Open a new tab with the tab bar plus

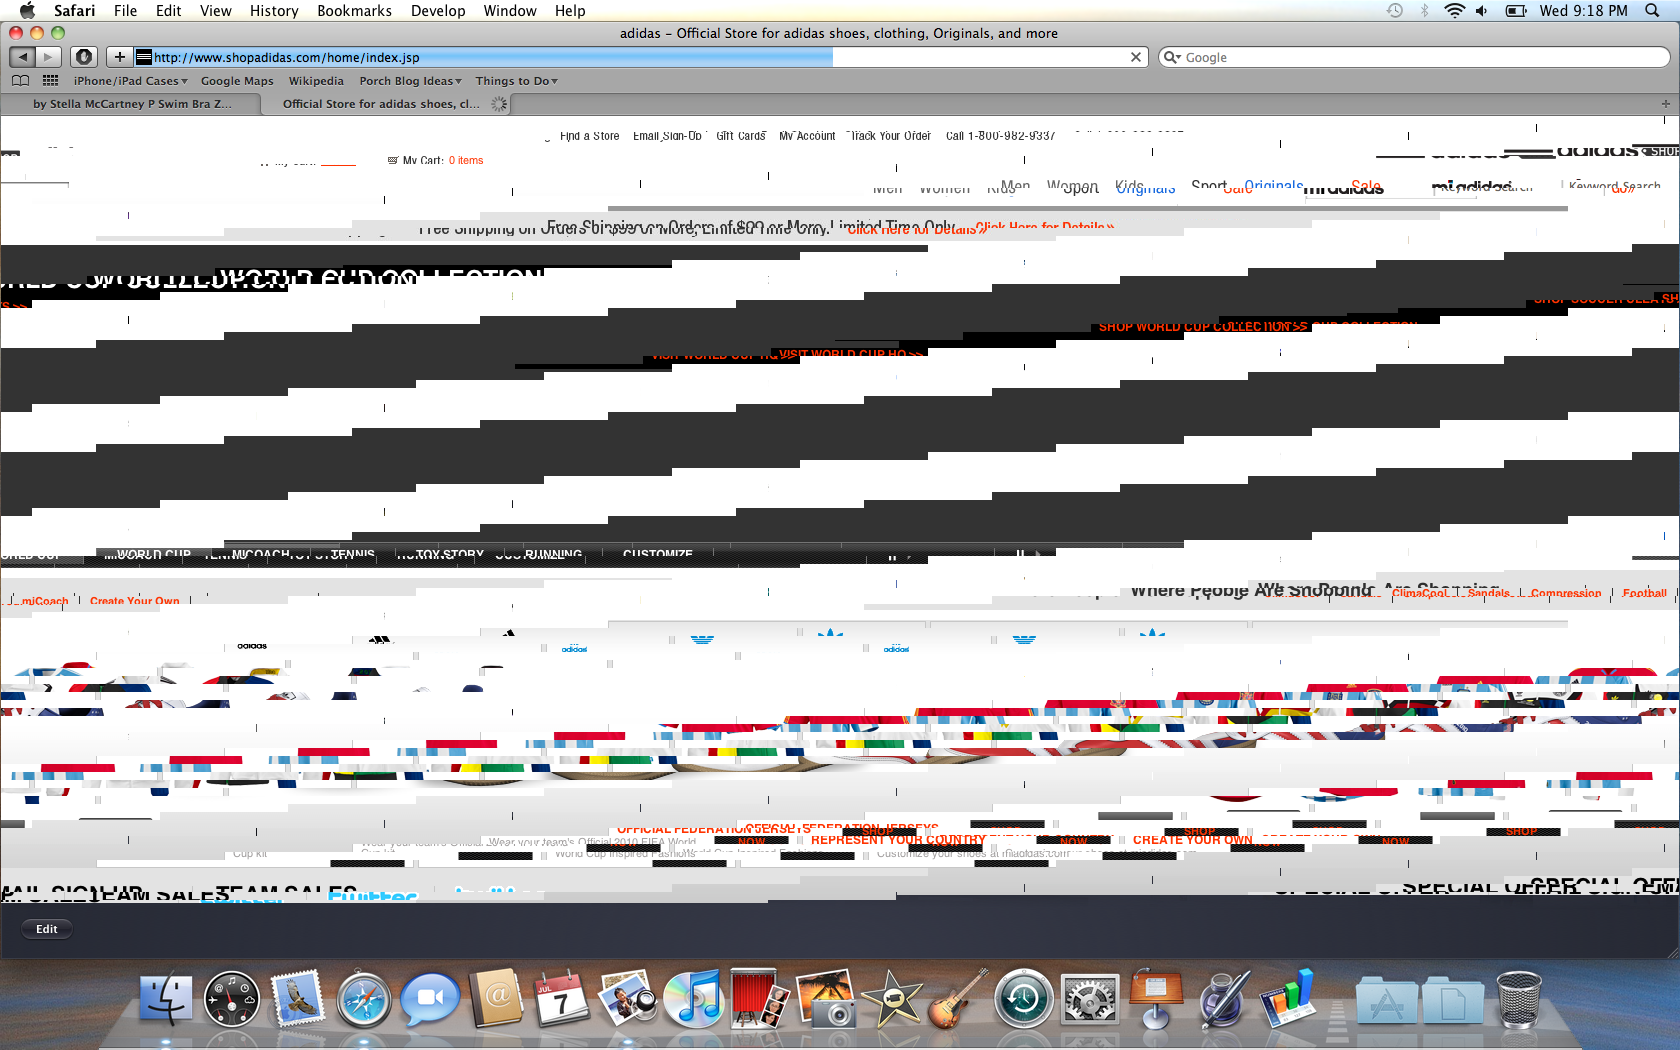point(1665,104)
